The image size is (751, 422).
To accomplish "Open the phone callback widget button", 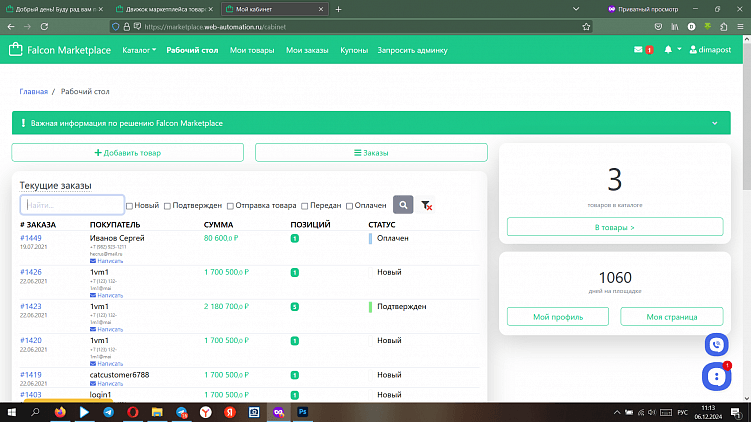I will 717,344.
